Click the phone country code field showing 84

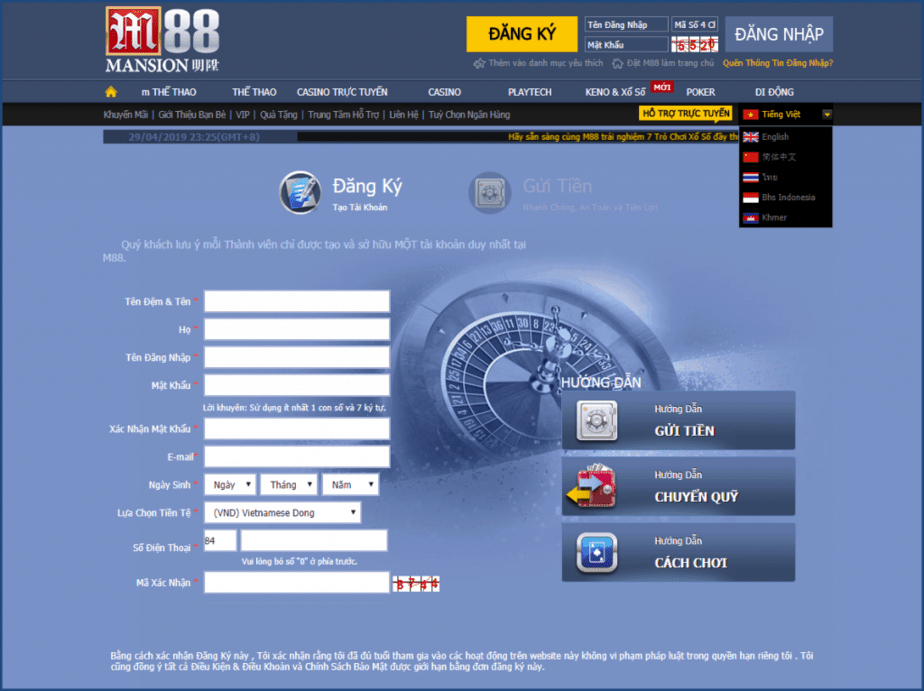point(220,540)
